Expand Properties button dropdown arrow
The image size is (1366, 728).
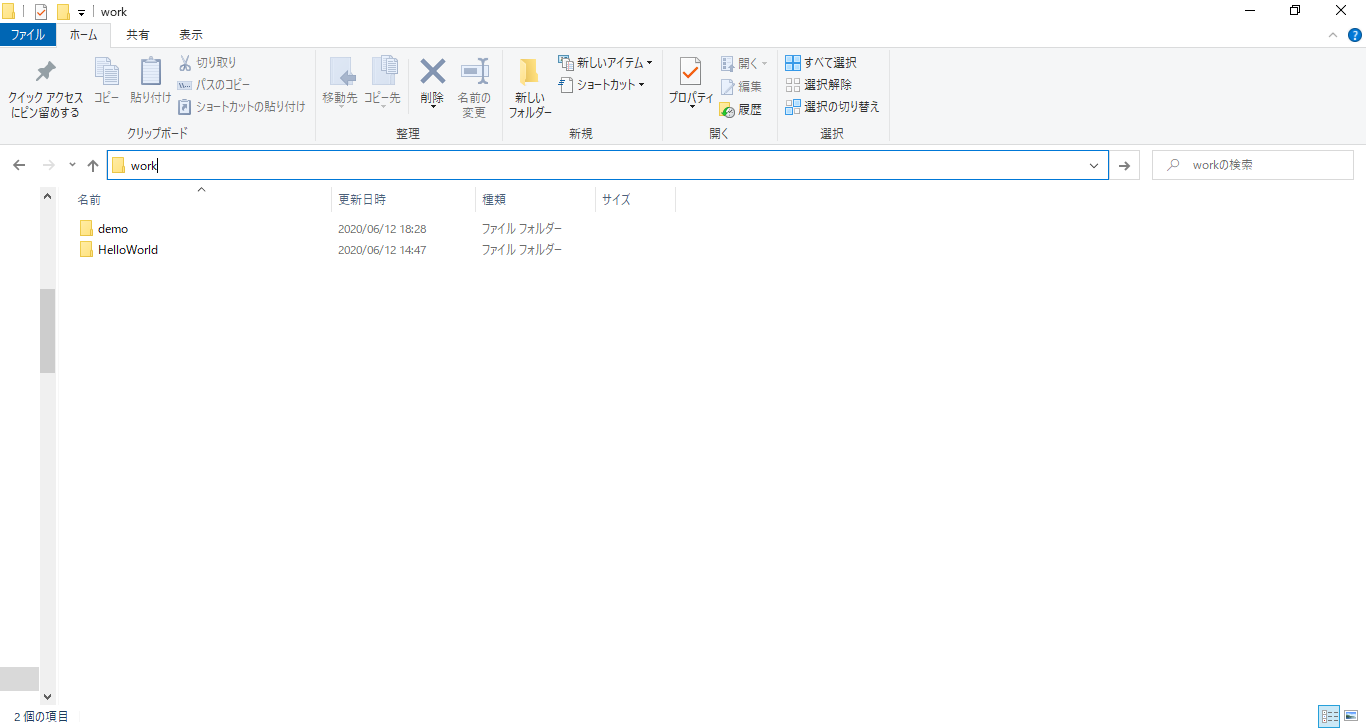point(691,106)
